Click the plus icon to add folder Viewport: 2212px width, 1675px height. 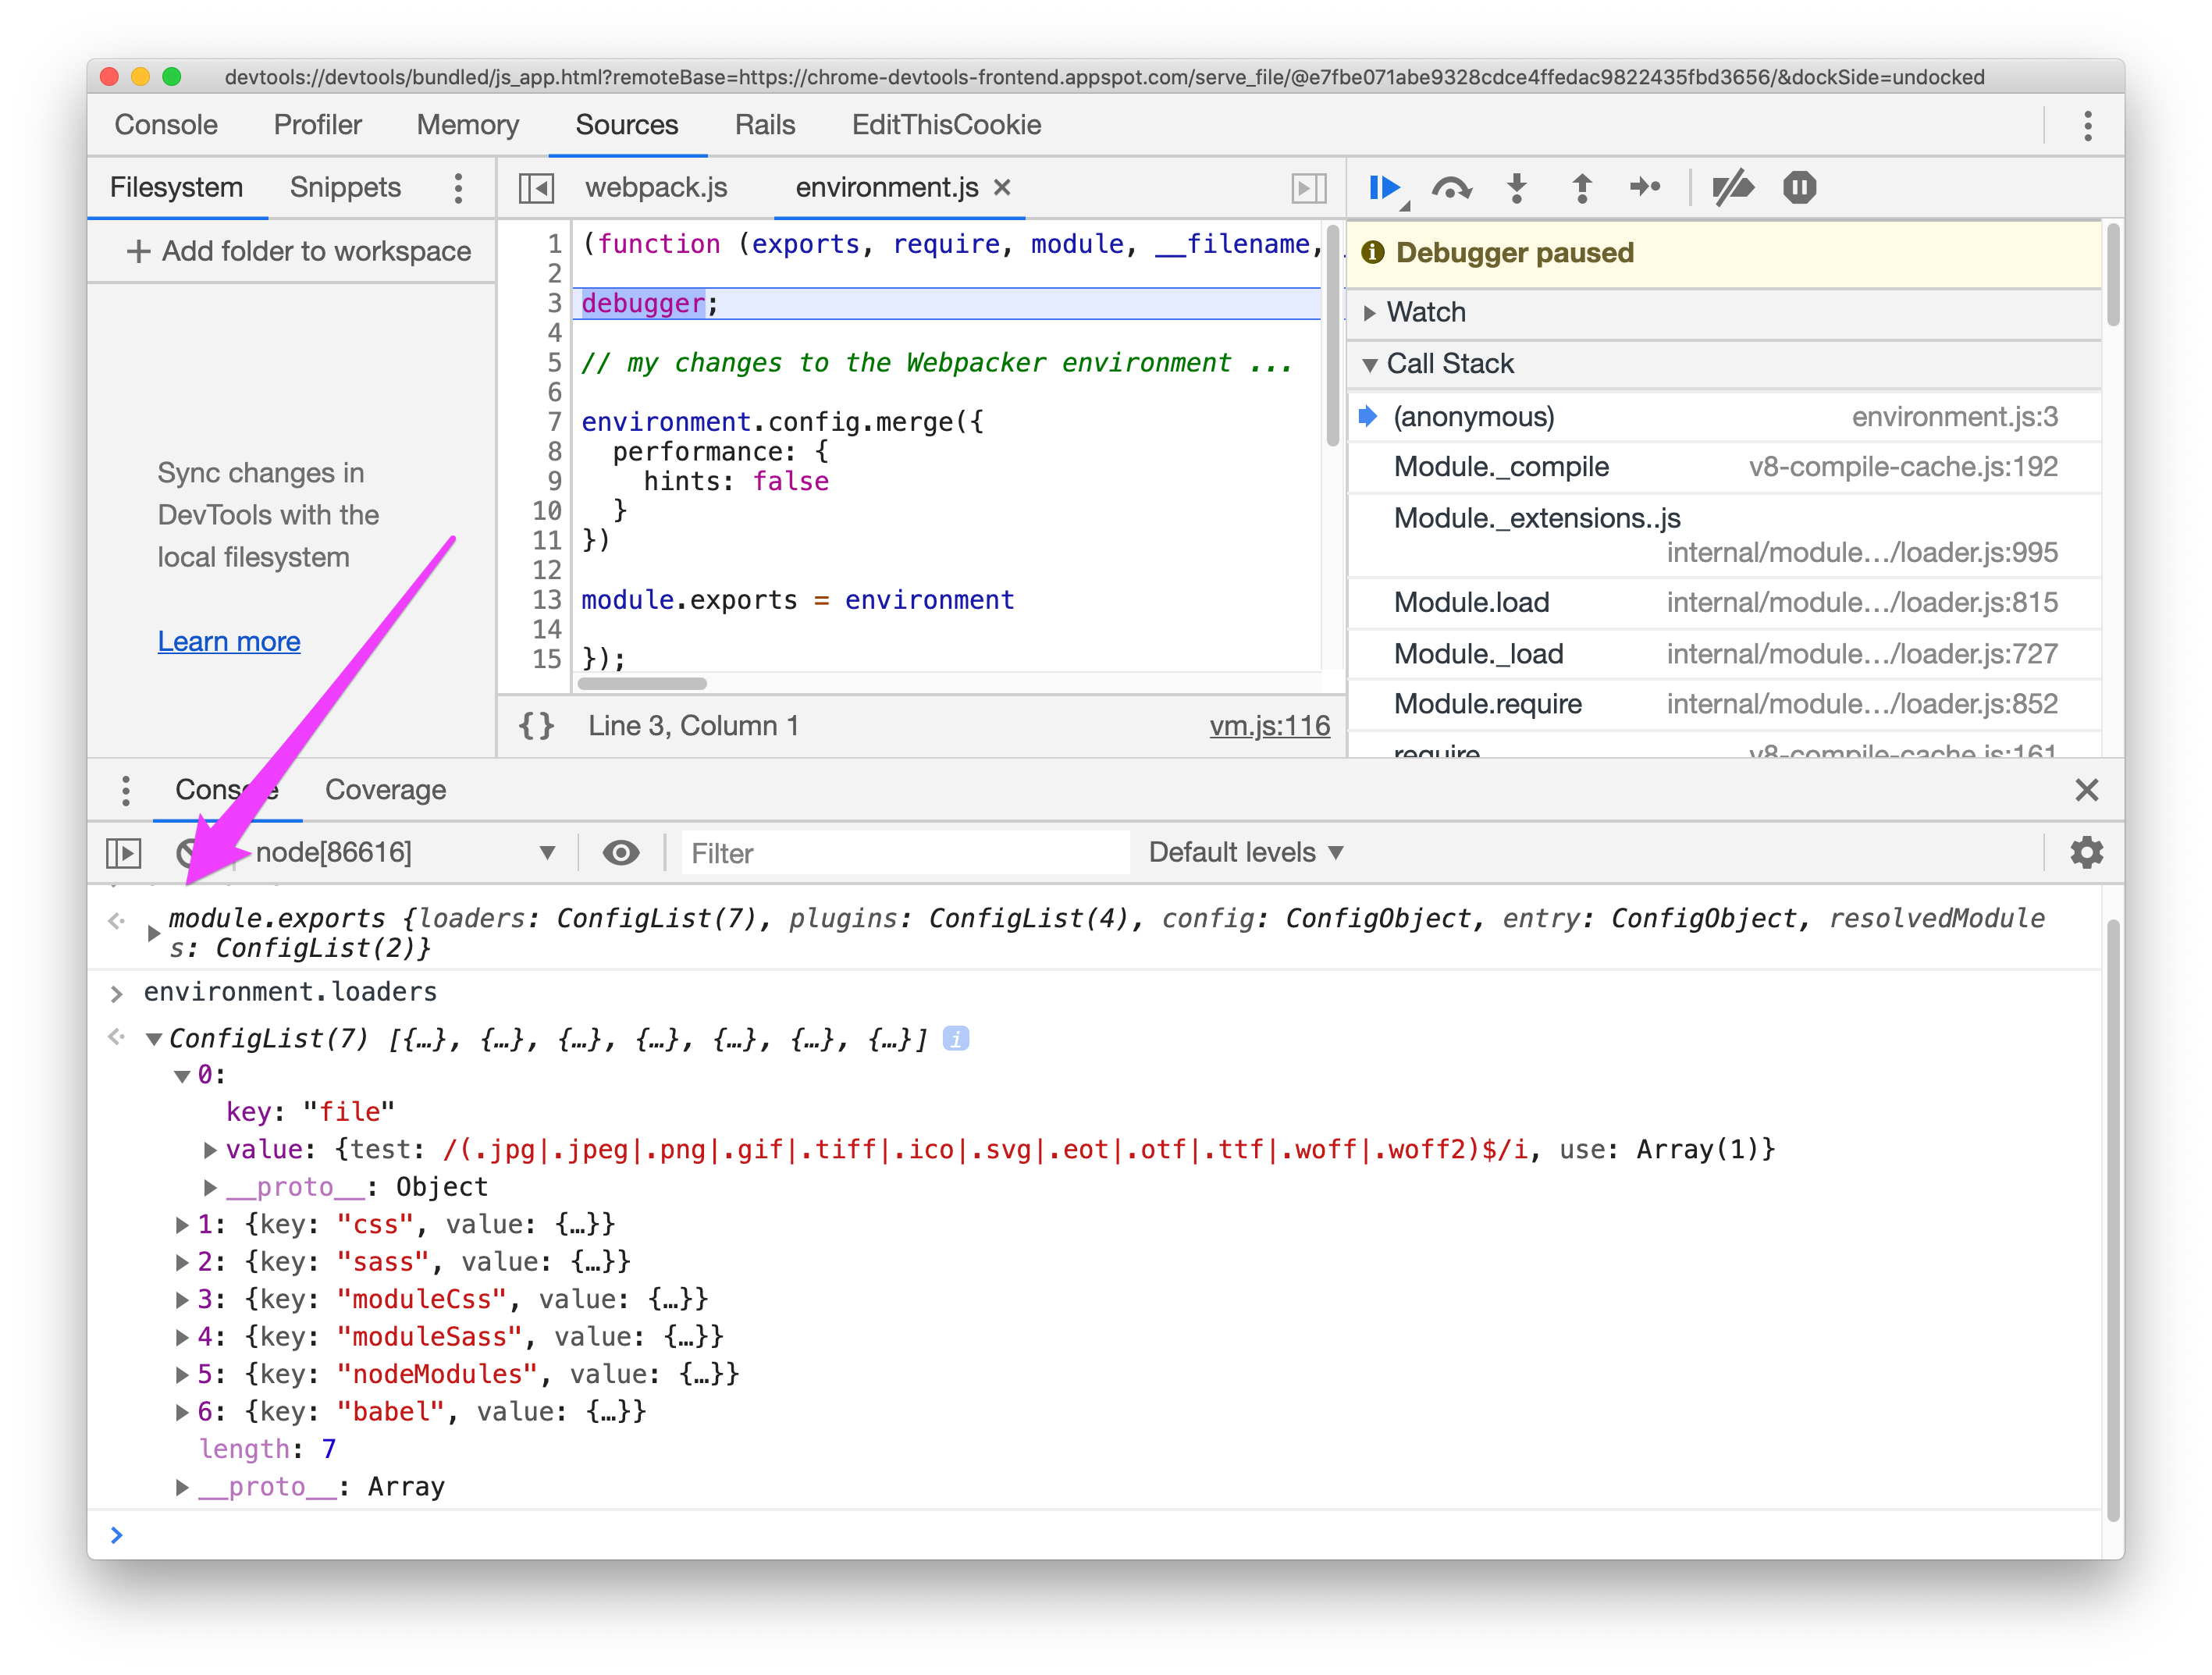click(x=139, y=252)
